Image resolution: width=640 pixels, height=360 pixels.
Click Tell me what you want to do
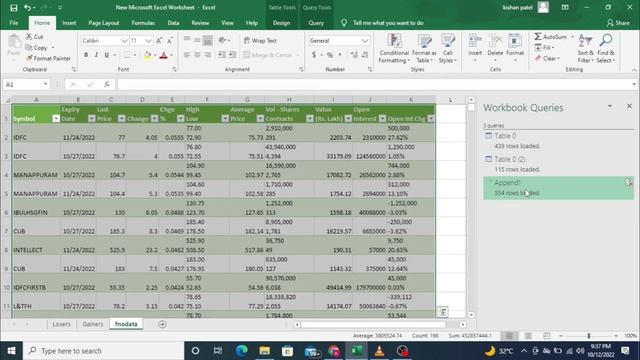pyautogui.click(x=388, y=23)
